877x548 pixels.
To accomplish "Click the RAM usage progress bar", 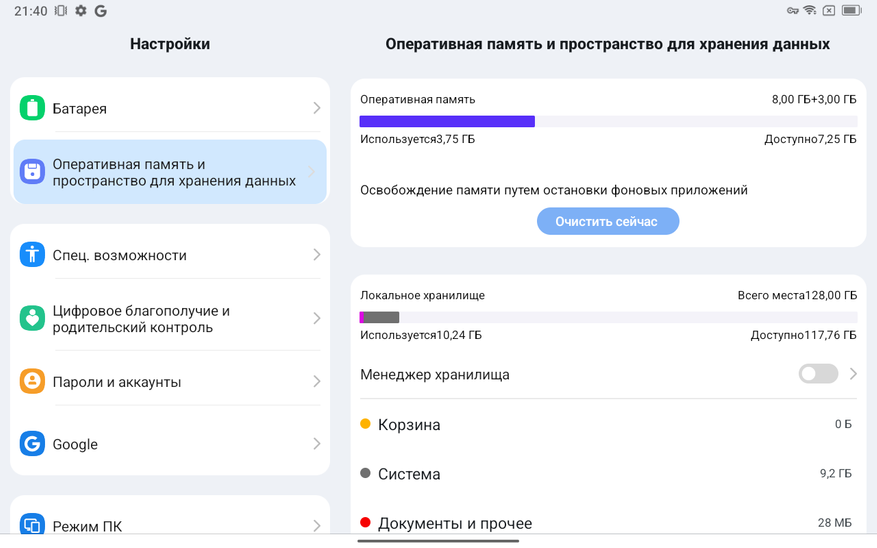I will (x=608, y=122).
